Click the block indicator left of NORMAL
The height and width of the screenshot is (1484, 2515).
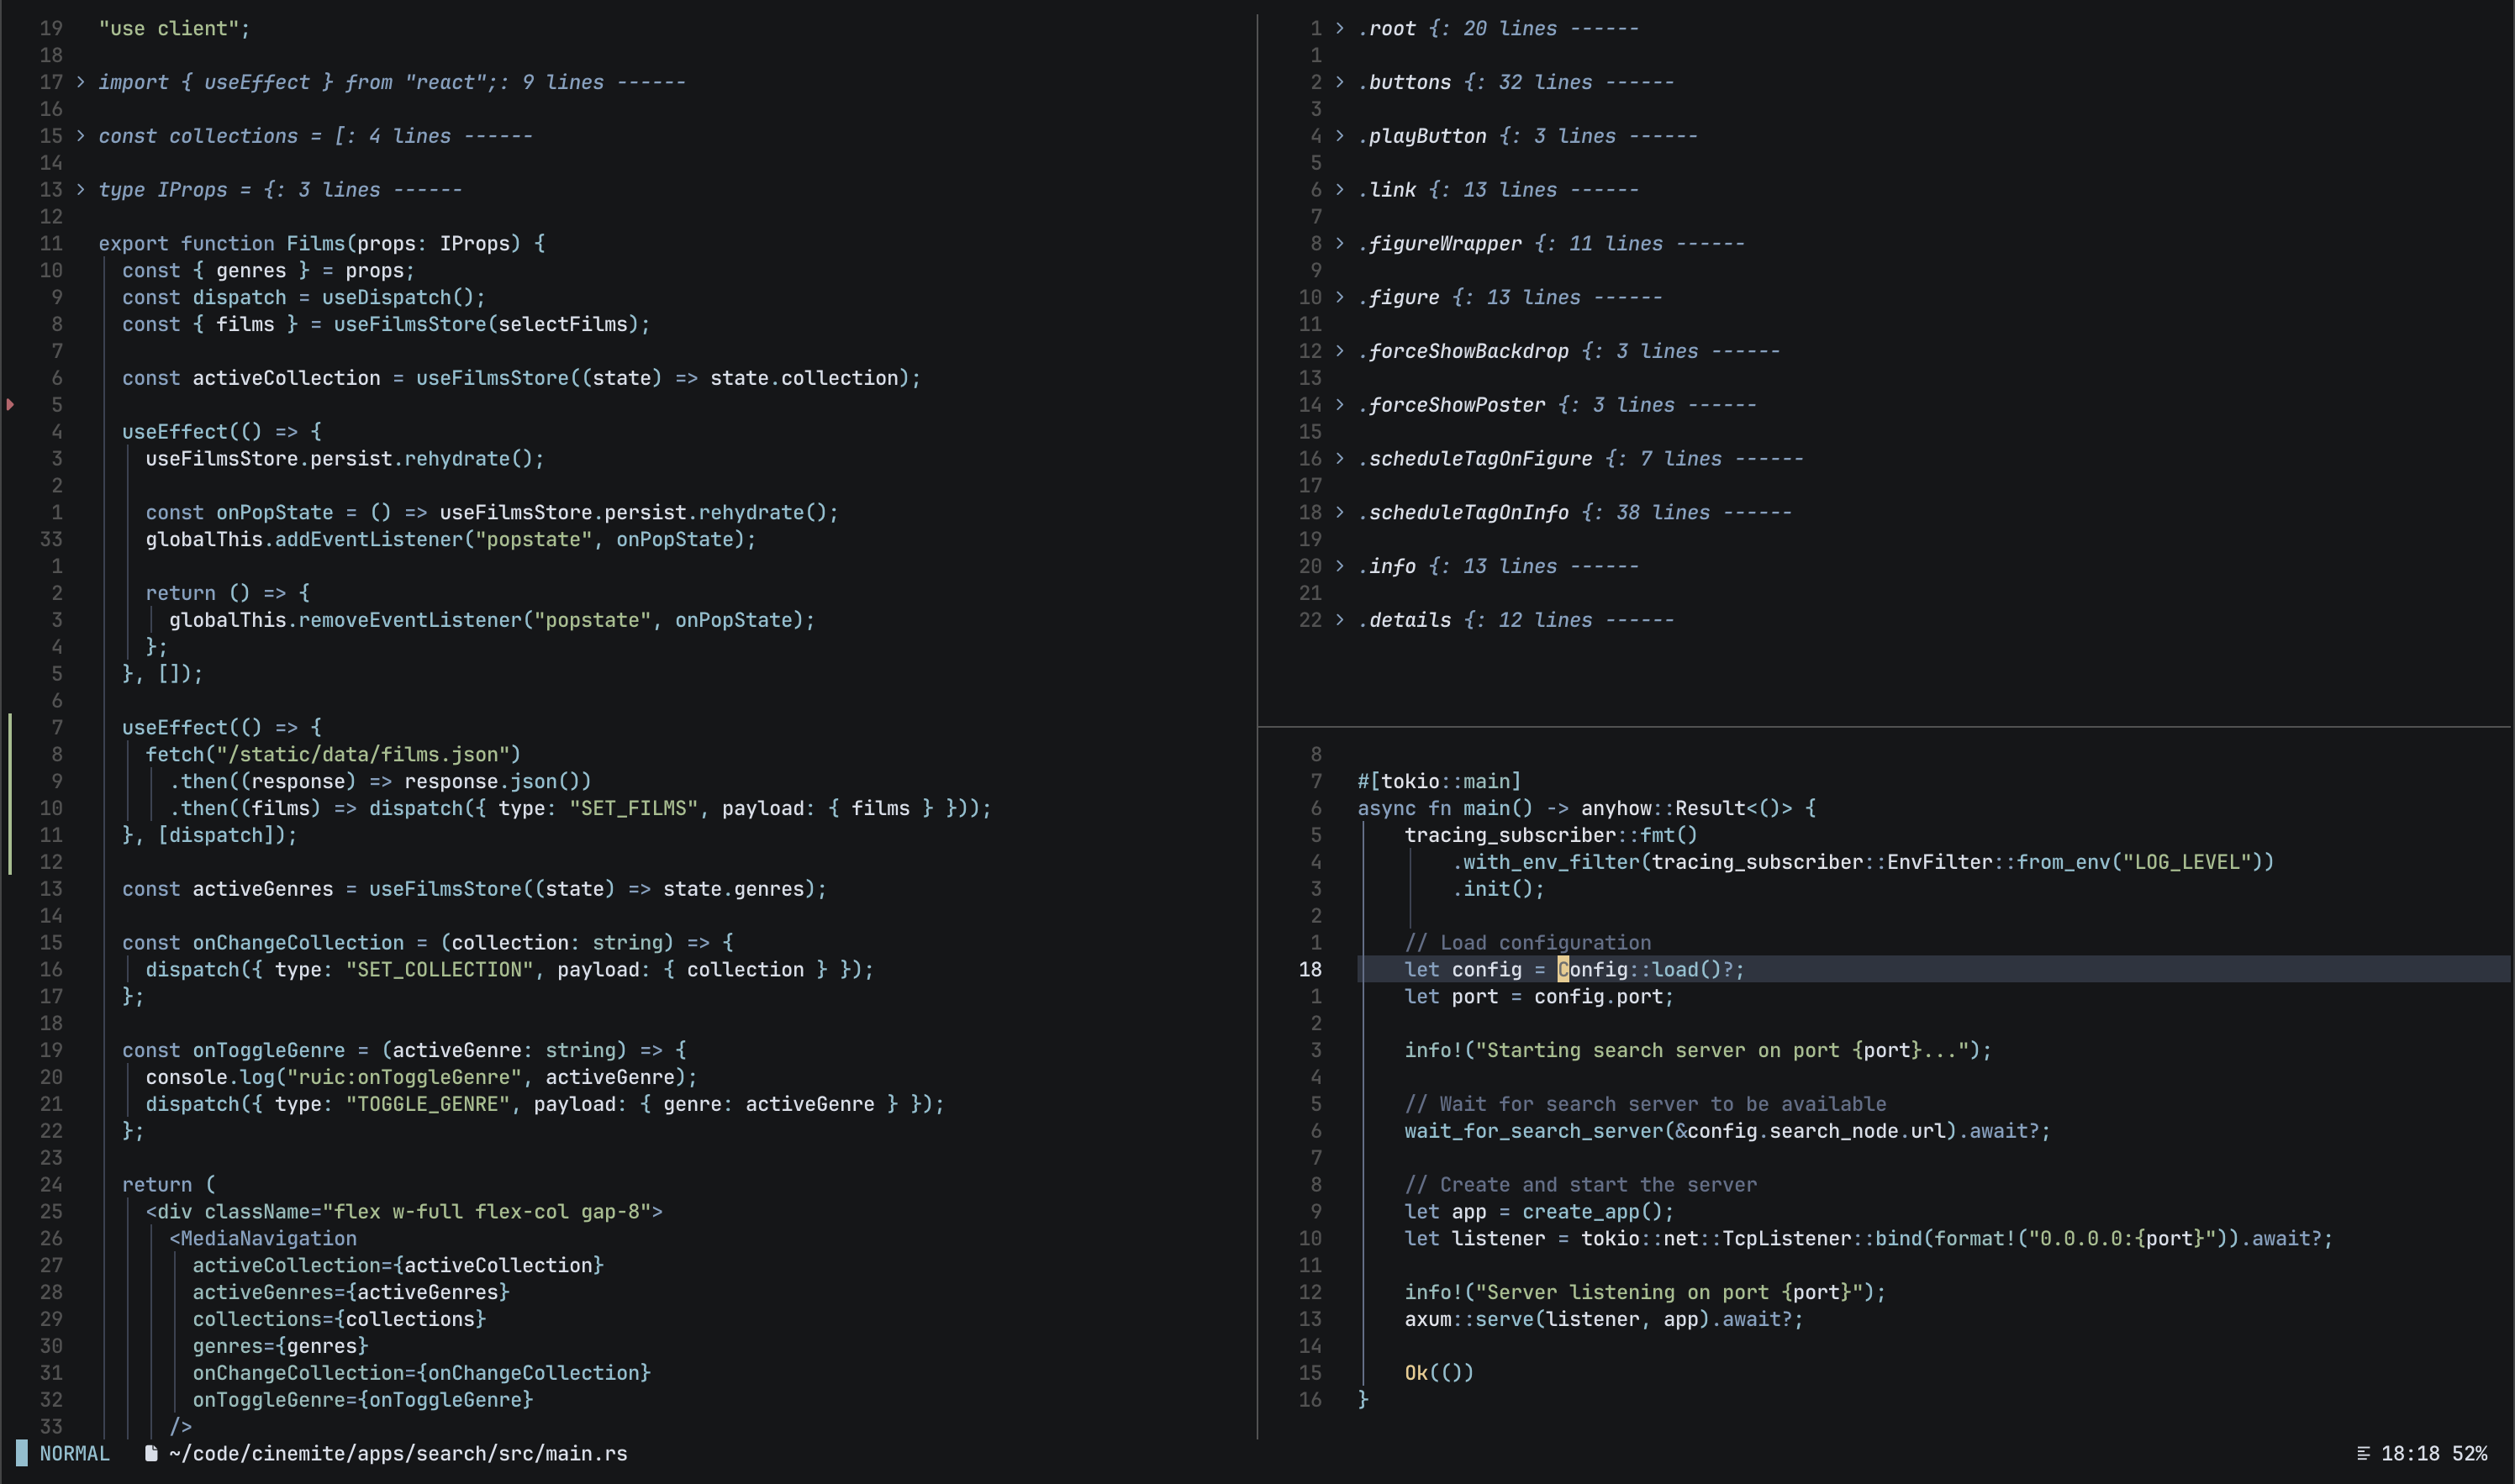[x=21, y=1453]
